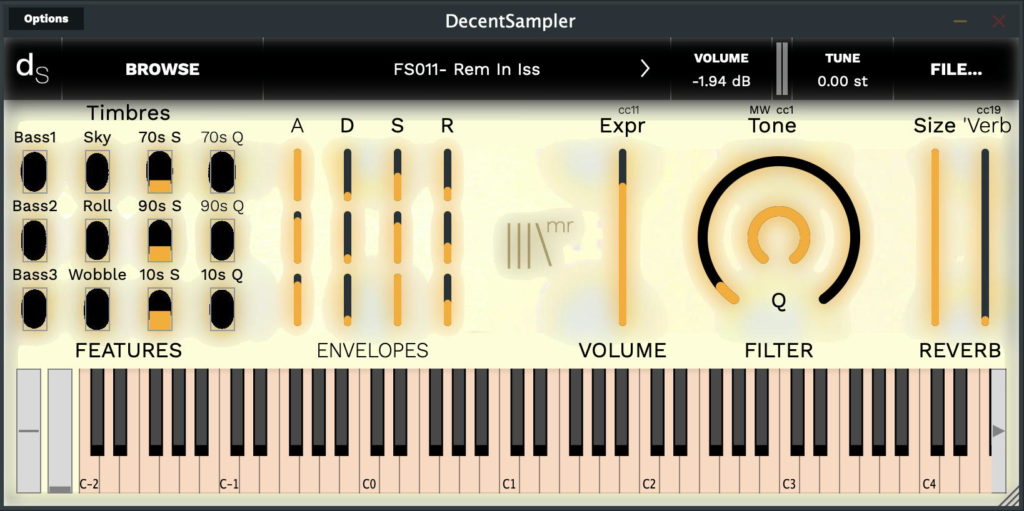Viewport: 1024px width, 511px height.
Task: Play the C3 key on the keyboard
Action: click(790, 476)
